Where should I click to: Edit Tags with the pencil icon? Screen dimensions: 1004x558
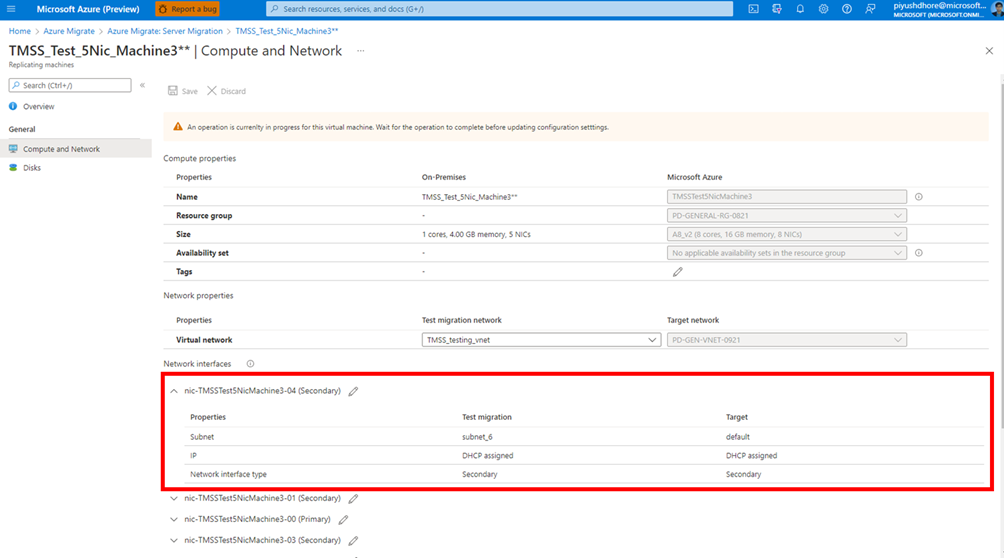[x=677, y=272]
